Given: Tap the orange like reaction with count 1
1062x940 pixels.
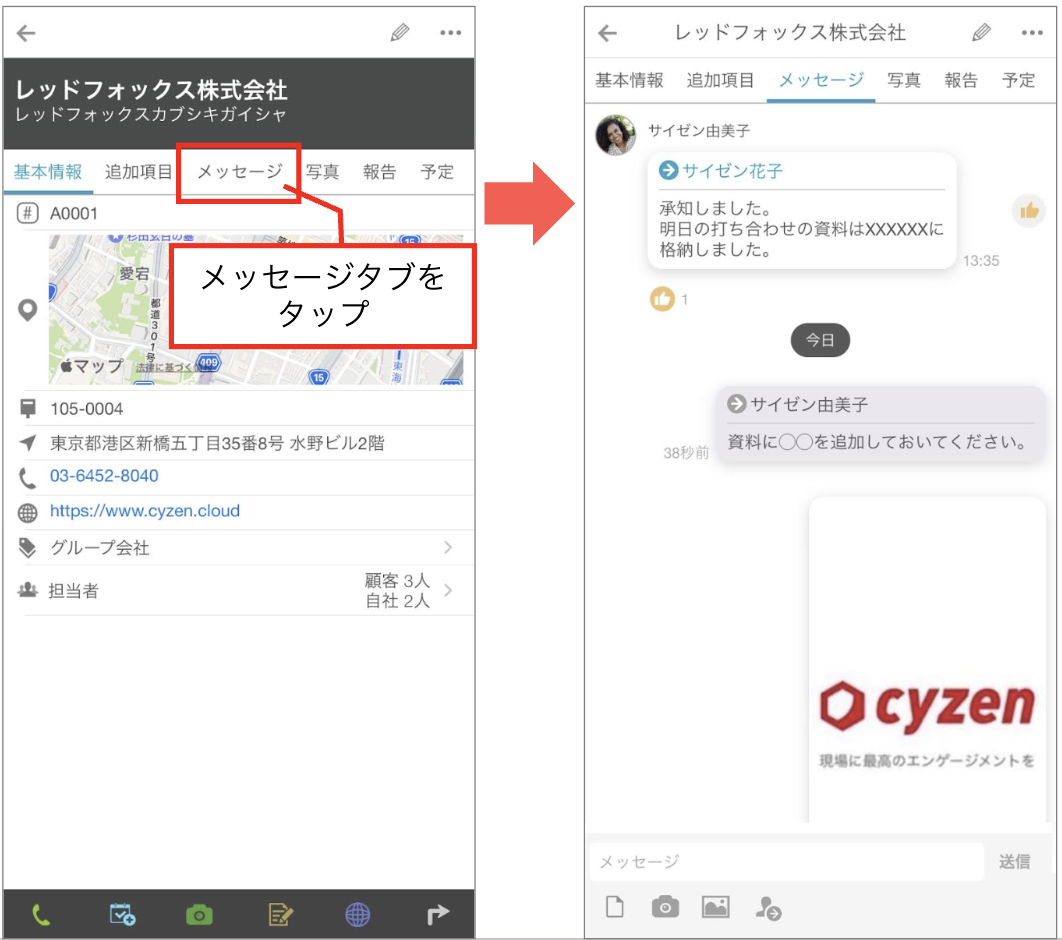Looking at the screenshot, I should (x=662, y=298).
